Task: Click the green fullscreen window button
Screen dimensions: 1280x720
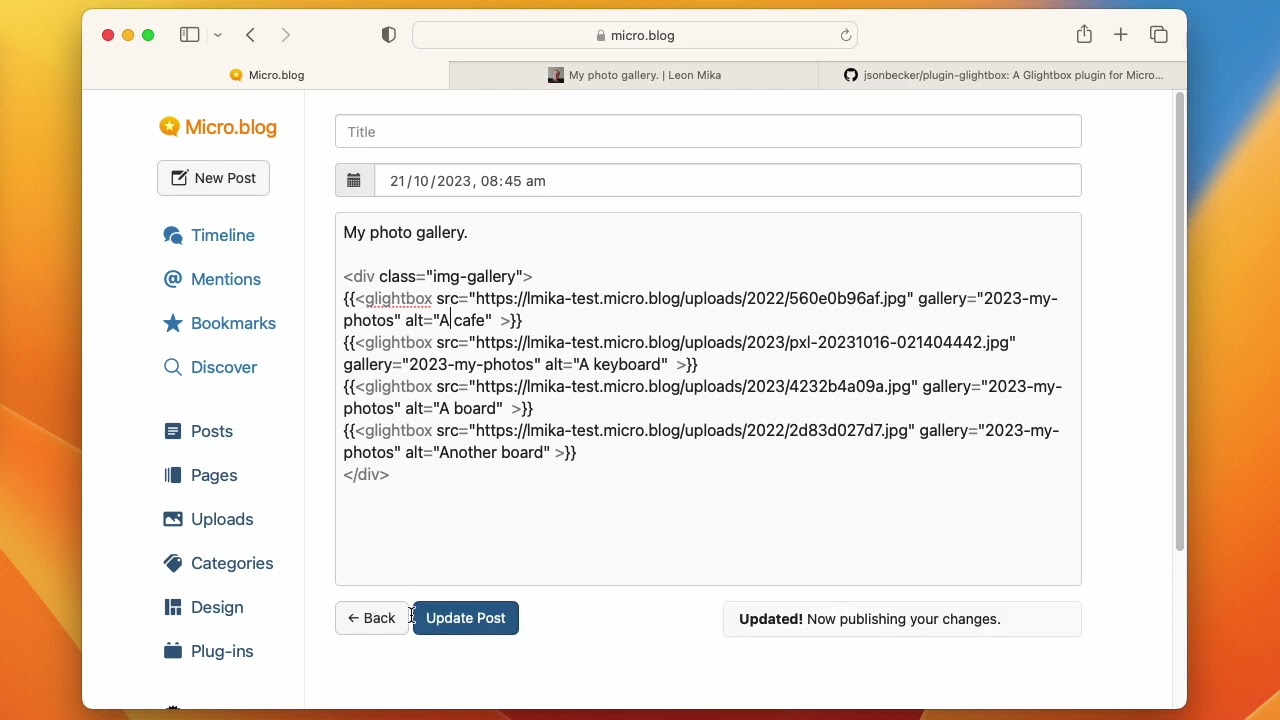Action: pyautogui.click(x=148, y=35)
